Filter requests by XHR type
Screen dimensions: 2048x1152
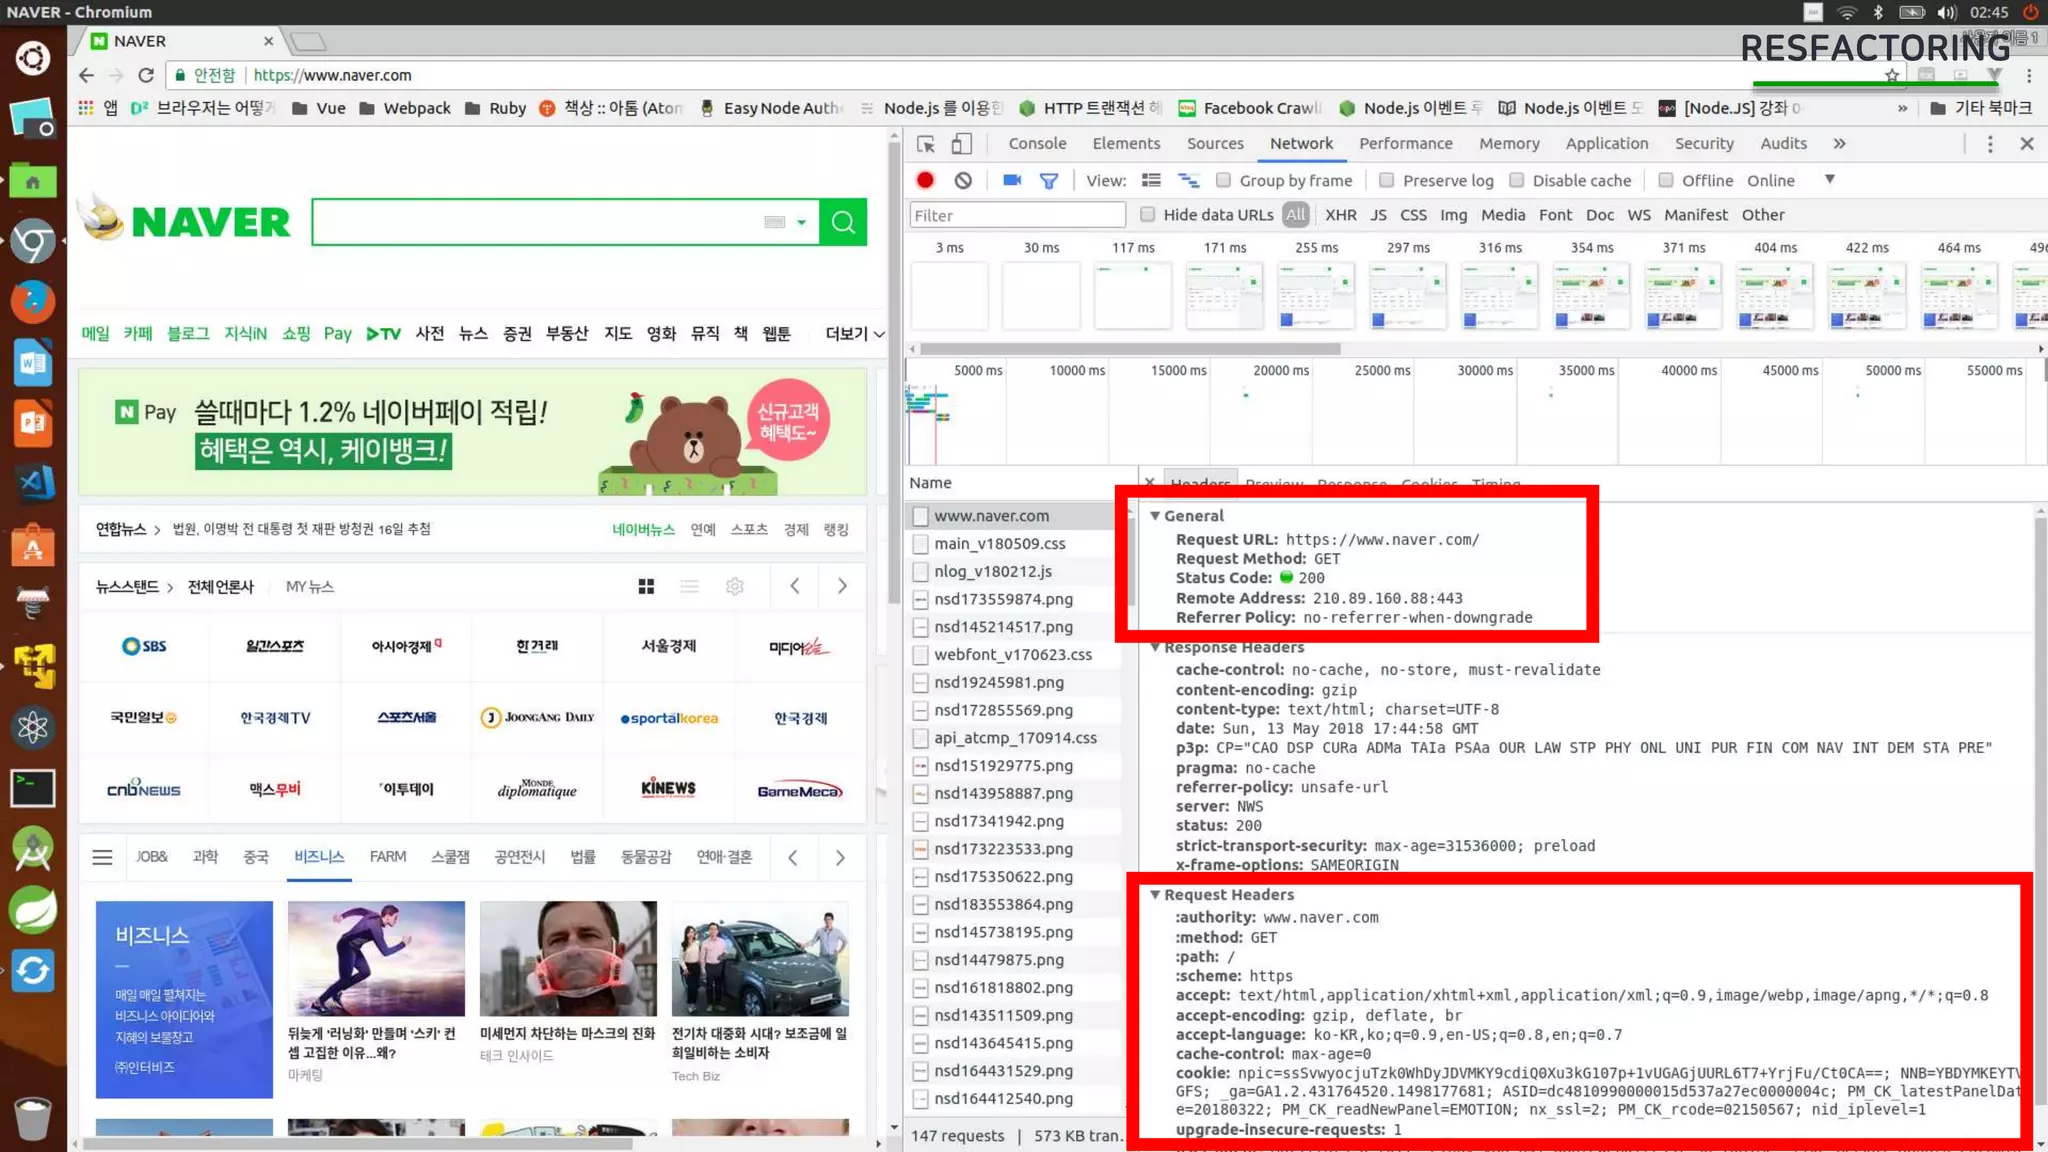1340,215
